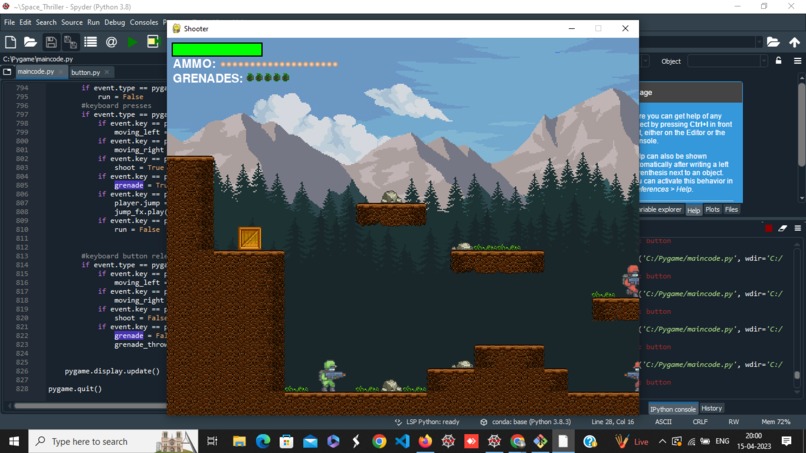This screenshot has height=453, width=806.
Task: Run current cell toolbar icon
Action: pos(153,42)
